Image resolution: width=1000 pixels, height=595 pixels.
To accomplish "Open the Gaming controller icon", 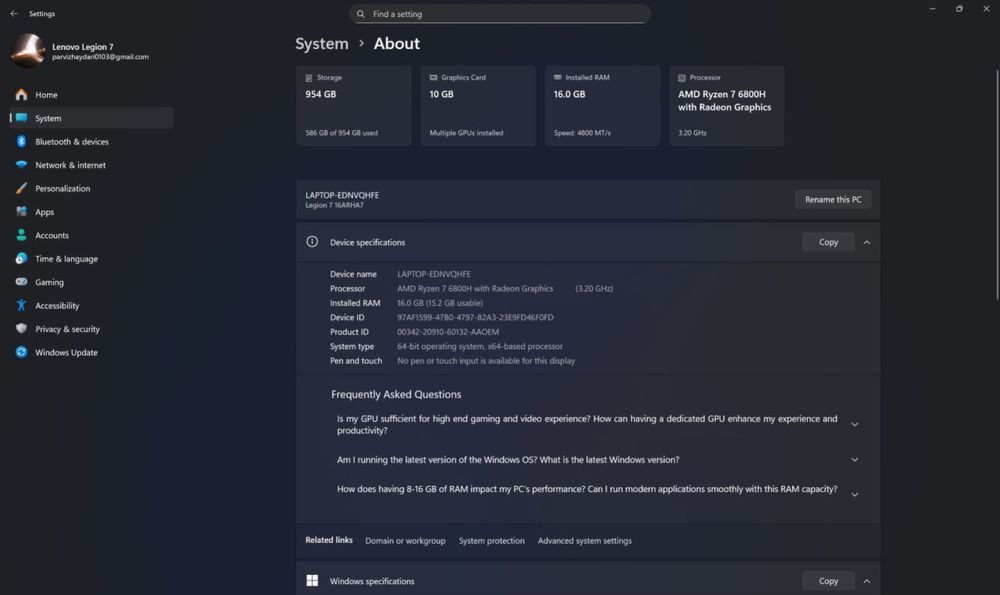I will pos(21,282).
